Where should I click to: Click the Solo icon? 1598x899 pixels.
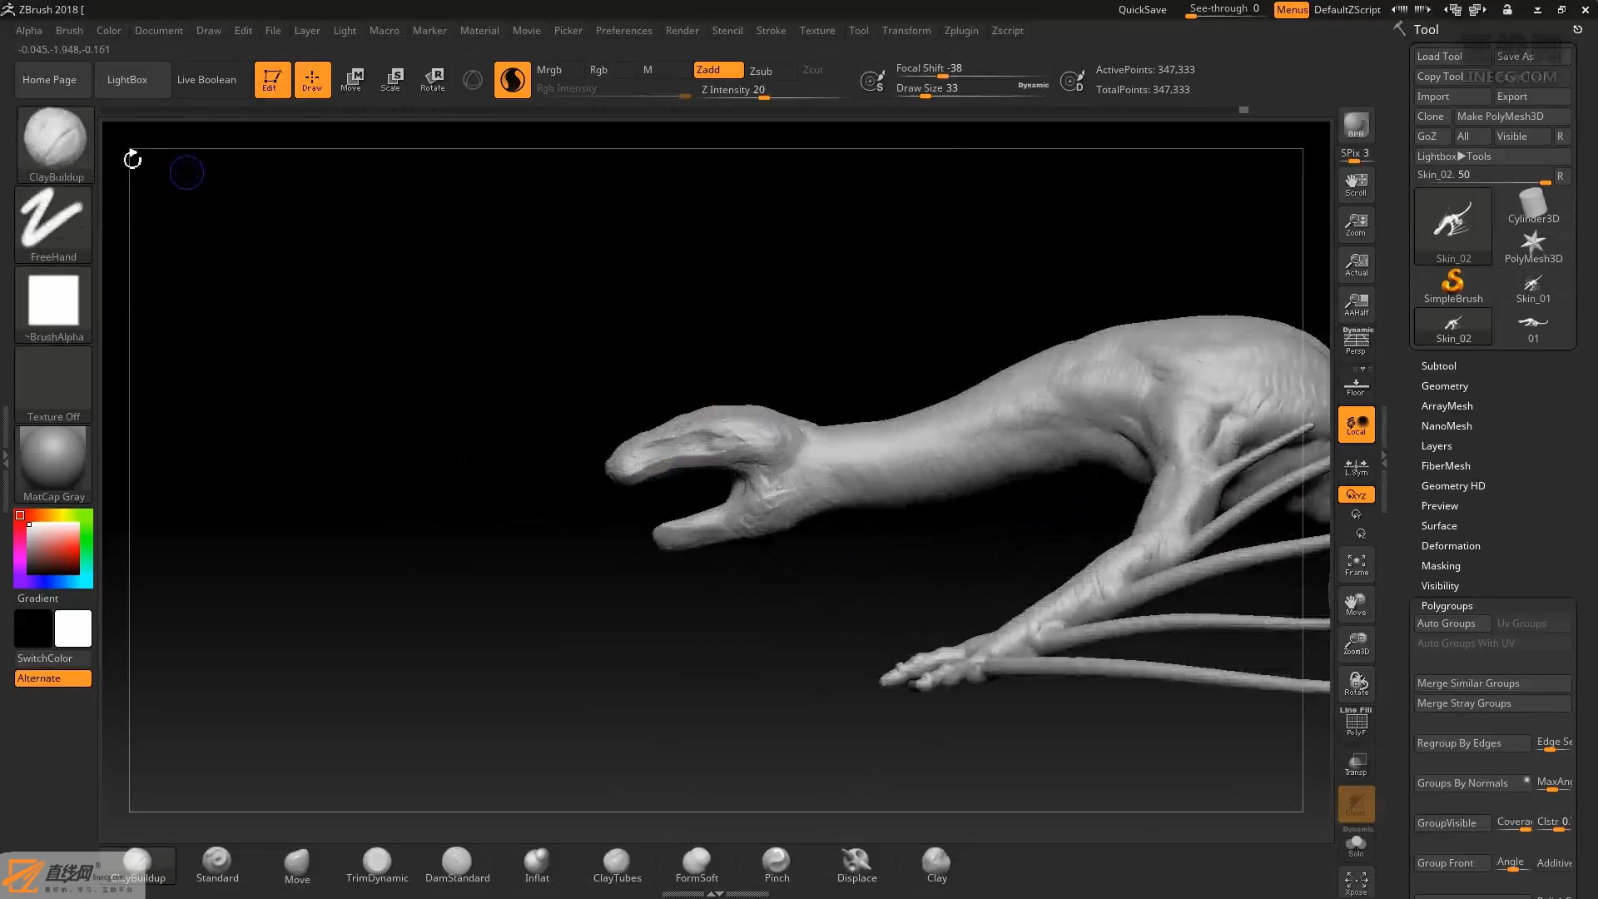pyautogui.click(x=1356, y=846)
